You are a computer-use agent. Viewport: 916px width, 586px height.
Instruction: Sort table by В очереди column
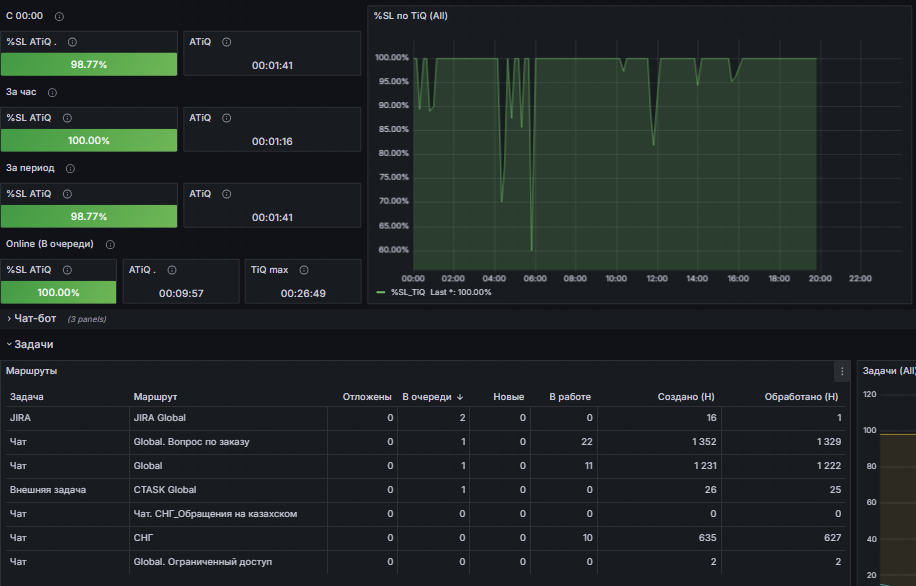[x=427, y=397]
